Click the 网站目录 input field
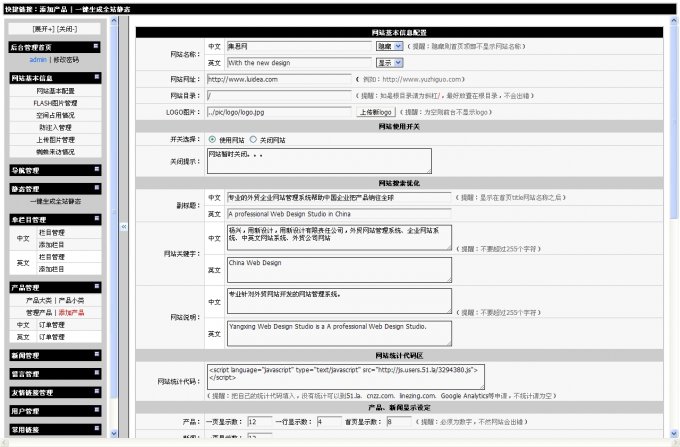The image size is (680, 447). (x=279, y=95)
